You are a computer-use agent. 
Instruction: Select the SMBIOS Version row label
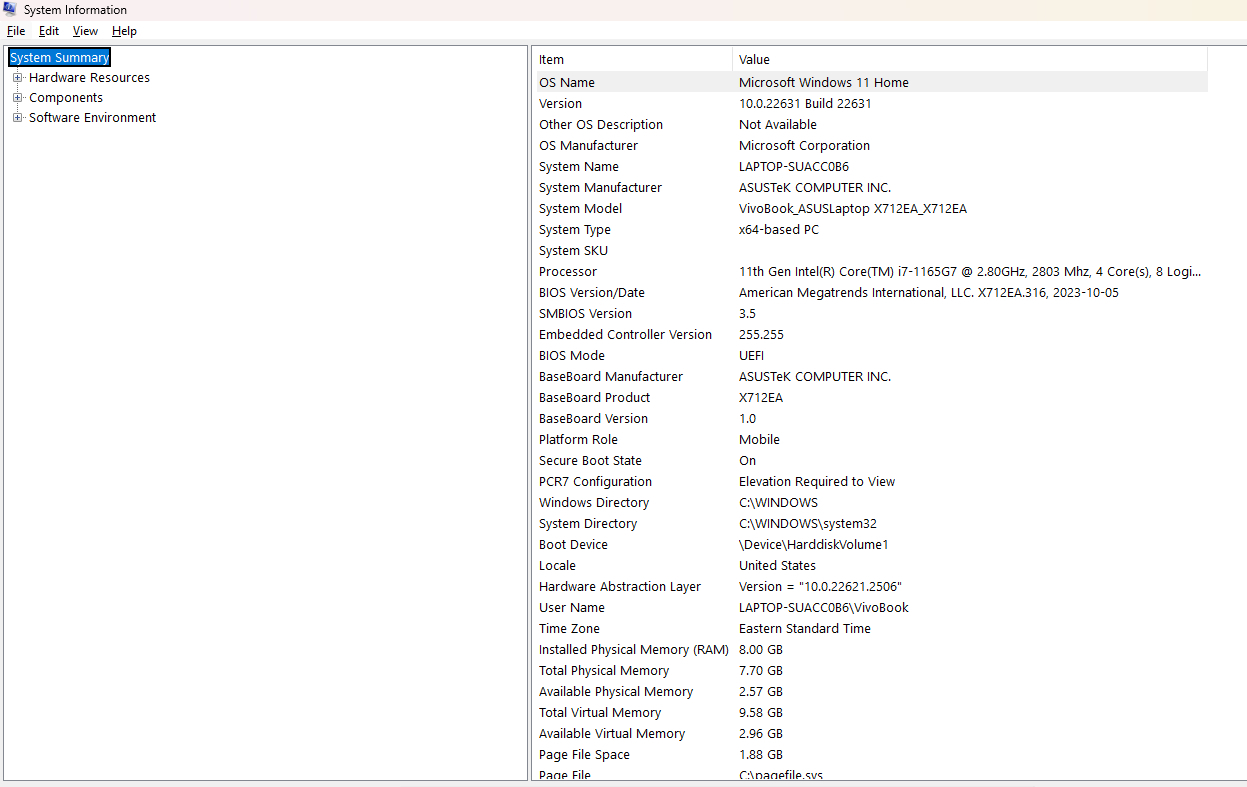(585, 314)
